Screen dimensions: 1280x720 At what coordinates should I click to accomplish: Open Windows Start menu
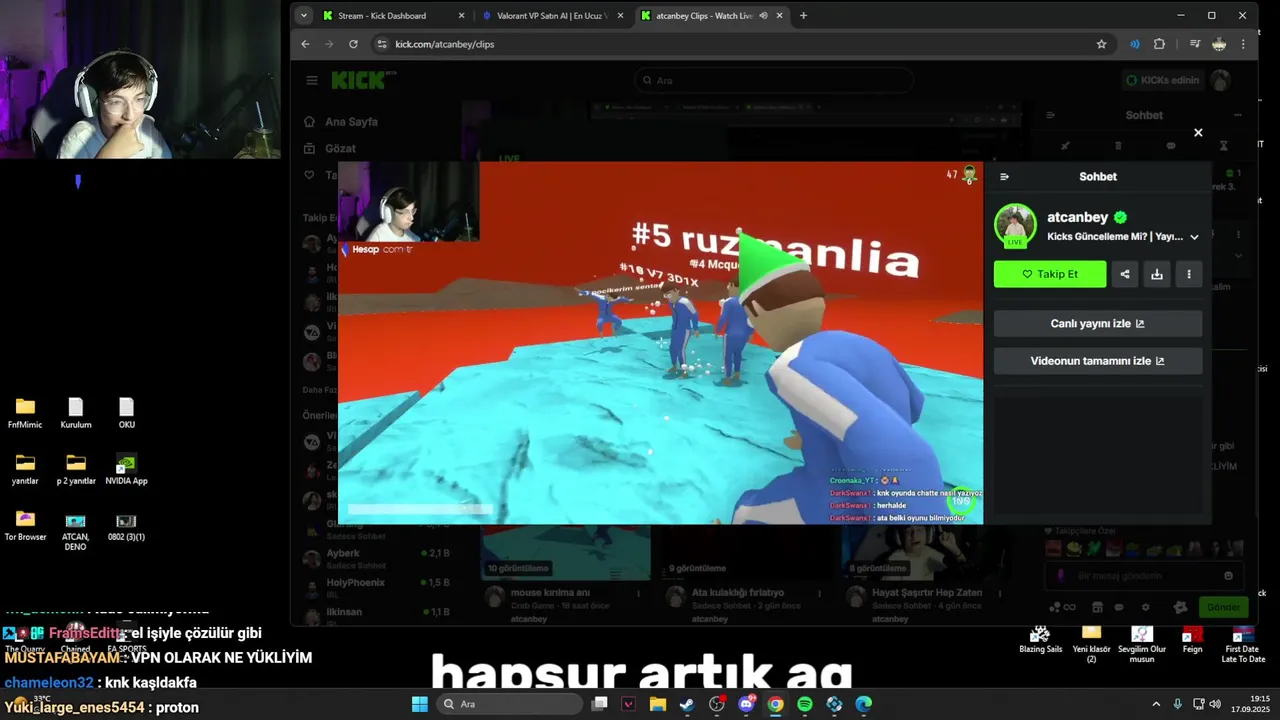[420, 704]
